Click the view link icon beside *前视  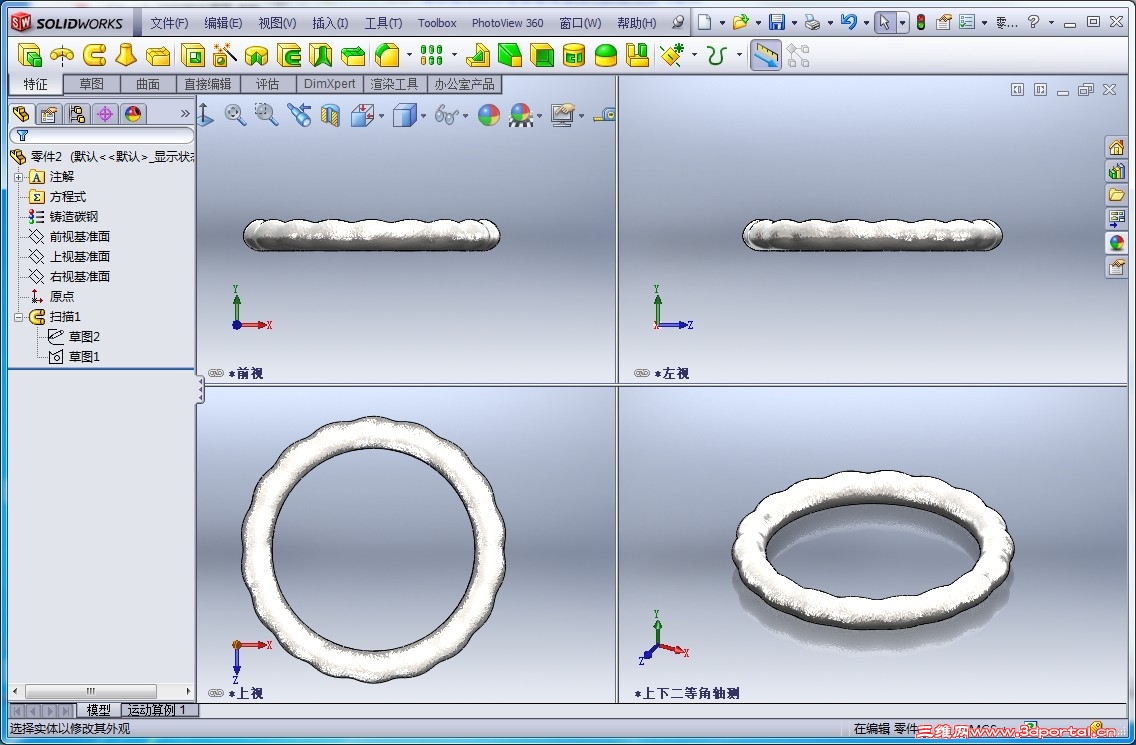[216, 373]
